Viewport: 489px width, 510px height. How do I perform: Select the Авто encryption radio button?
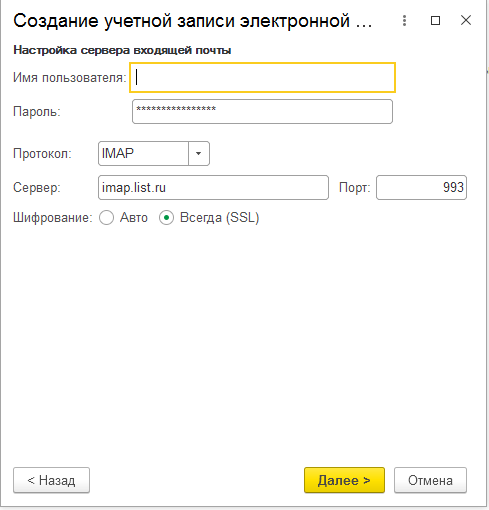(x=107, y=218)
